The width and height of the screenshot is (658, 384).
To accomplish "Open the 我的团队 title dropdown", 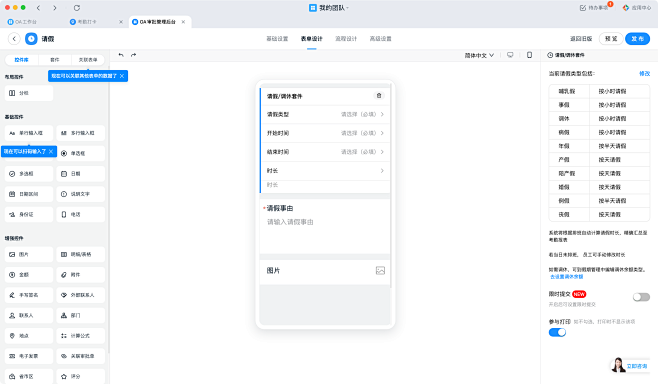I will 329,8.
